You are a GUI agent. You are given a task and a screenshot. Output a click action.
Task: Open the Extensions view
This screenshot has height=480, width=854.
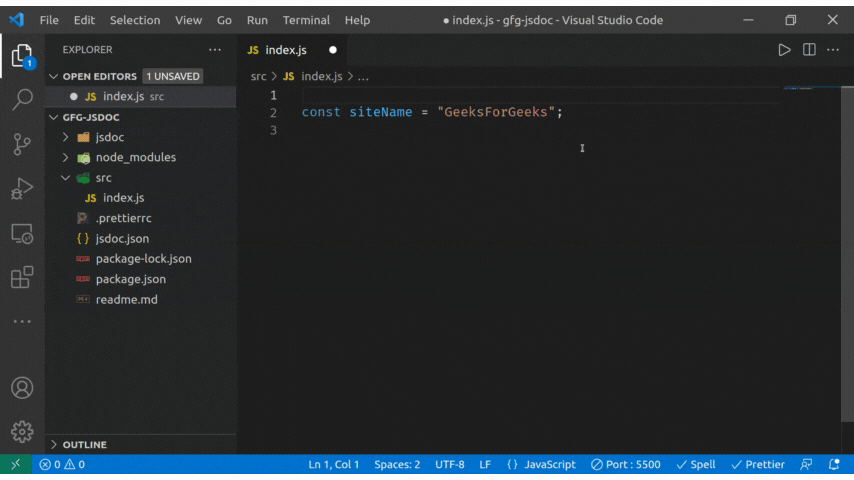click(x=22, y=277)
